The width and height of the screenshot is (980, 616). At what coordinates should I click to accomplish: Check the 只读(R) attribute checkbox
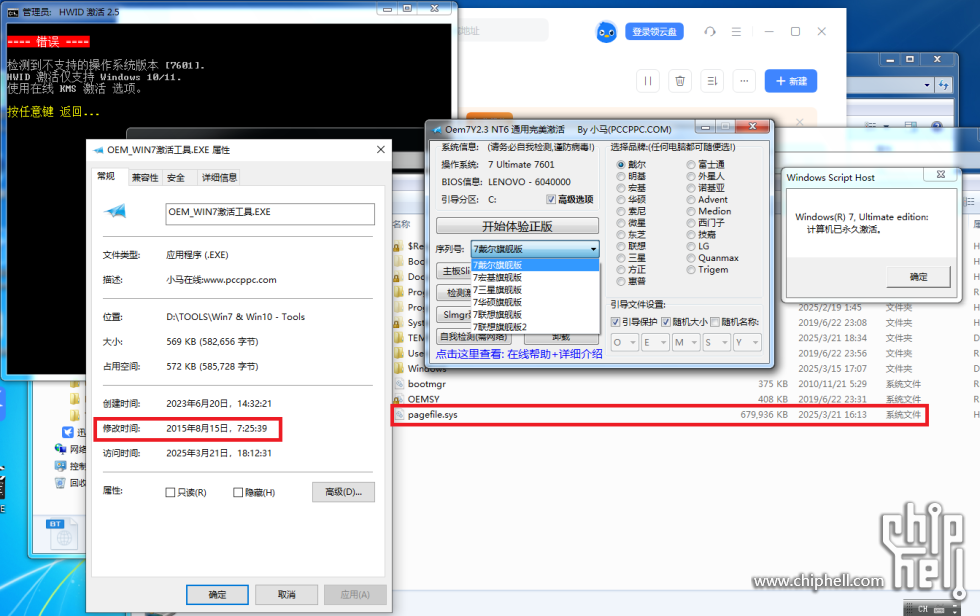(170, 492)
